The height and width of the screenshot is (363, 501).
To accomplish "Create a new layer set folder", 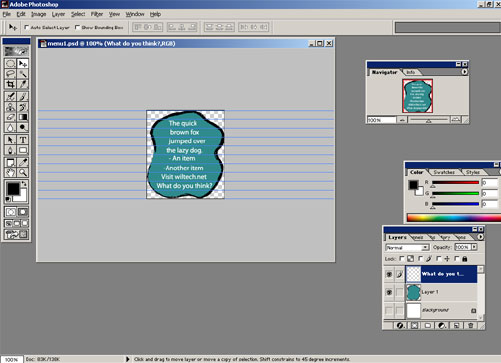I will [428, 325].
